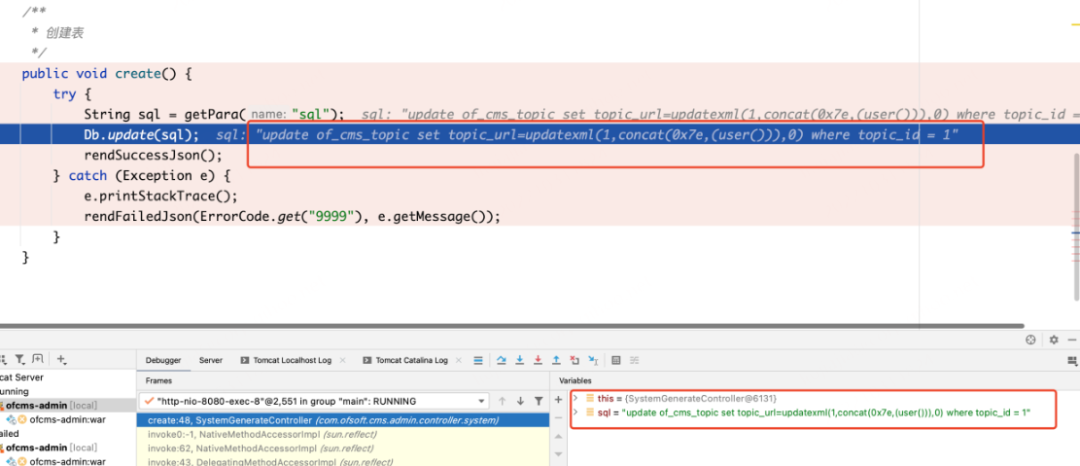Close the Tomcat Catalina Log tab

[x=459, y=360]
